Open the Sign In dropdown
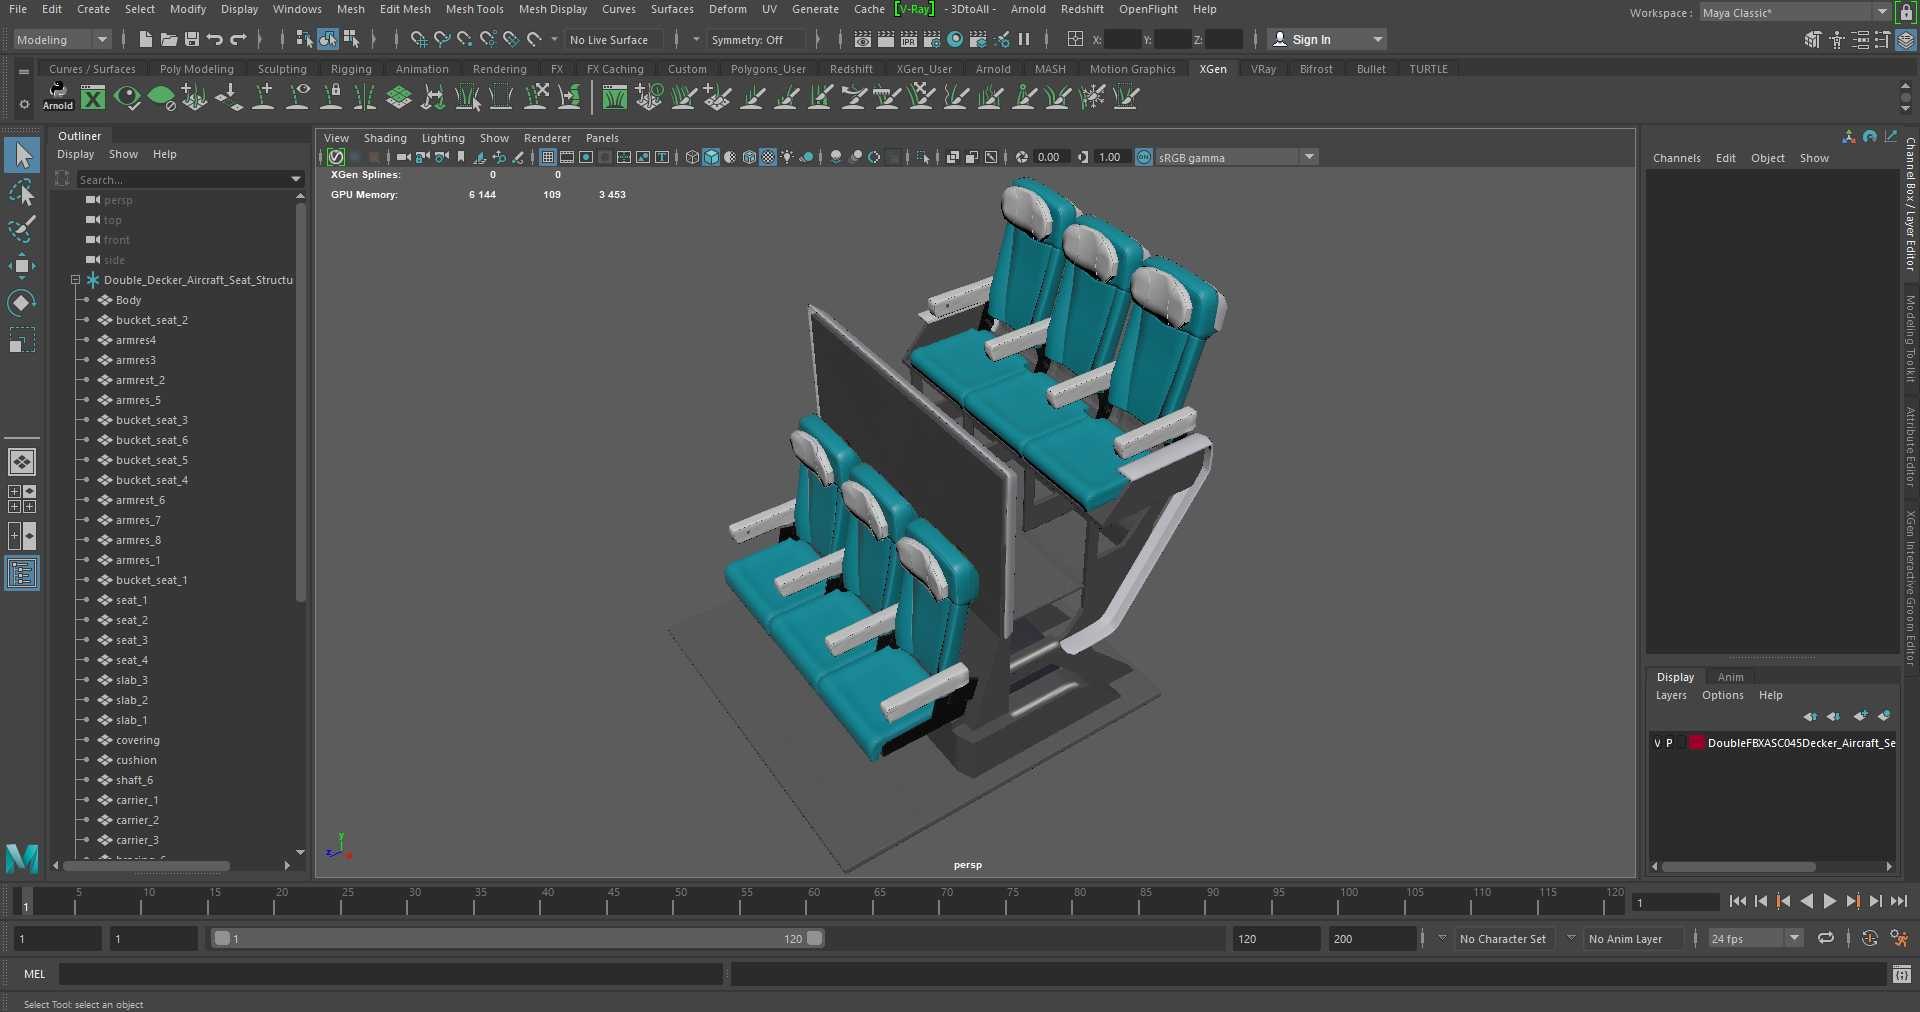Viewport: 1920px width, 1012px height. pos(1328,39)
